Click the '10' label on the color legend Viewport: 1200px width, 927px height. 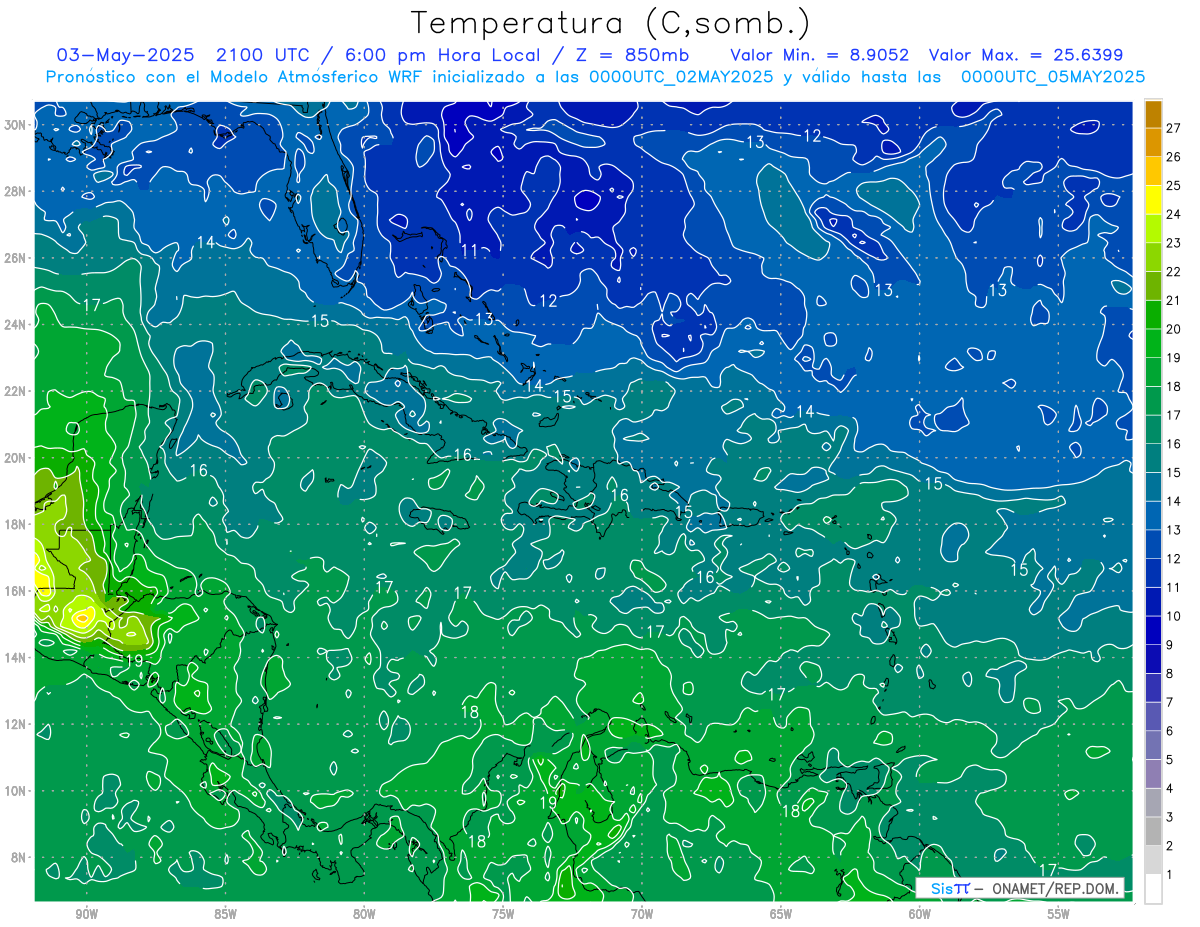coord(1173,616)
